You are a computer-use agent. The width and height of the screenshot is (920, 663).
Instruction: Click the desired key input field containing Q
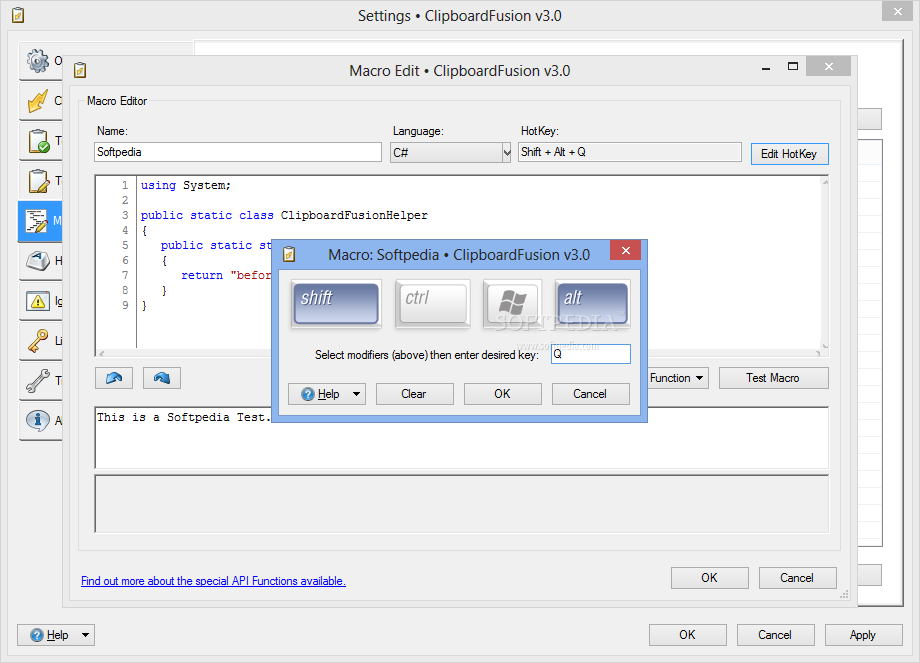tap(591, 354)
